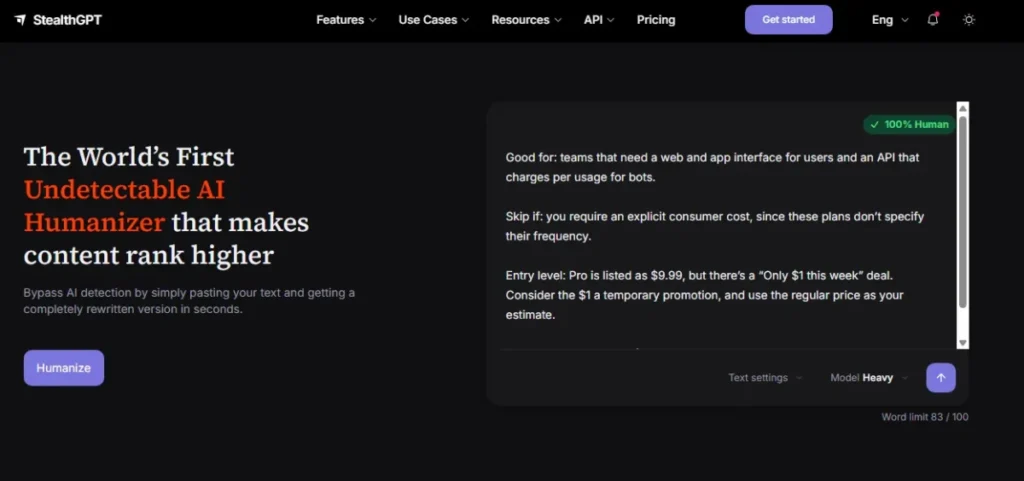Toggle light mode with sun icon
Viewport: 1024px width, 481px height.
(x=968, y=20)
